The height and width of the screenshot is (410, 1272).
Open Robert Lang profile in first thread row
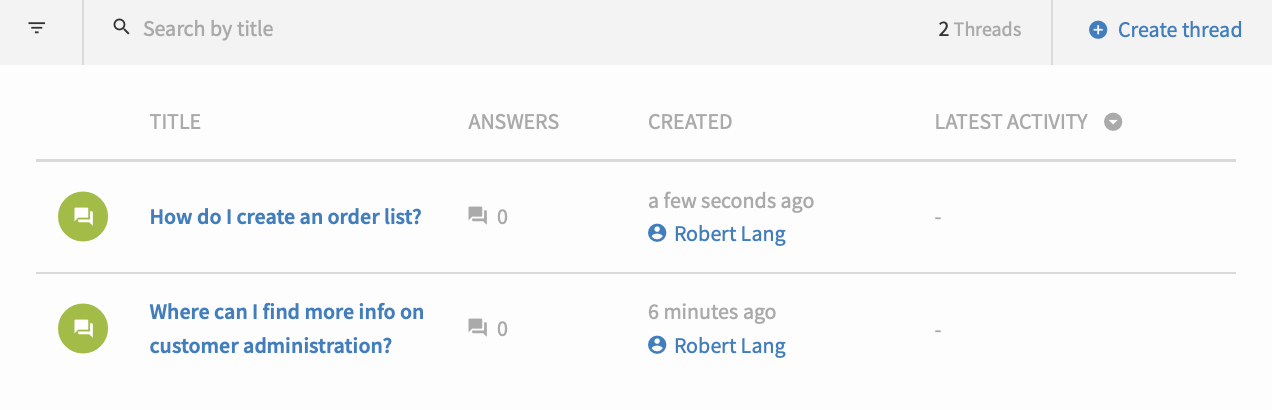click(730, 234)
